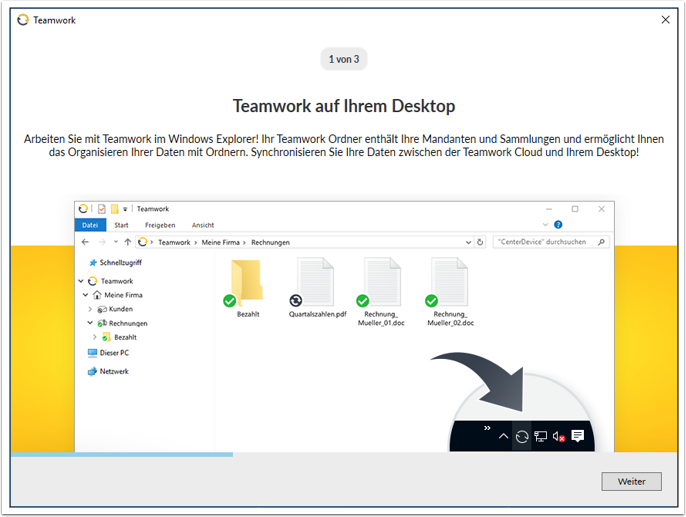Viewport: 686px width, 517px height.
Task: Open the address bar history dropdown
Action: pyautogui.click(x=468, y=242)
